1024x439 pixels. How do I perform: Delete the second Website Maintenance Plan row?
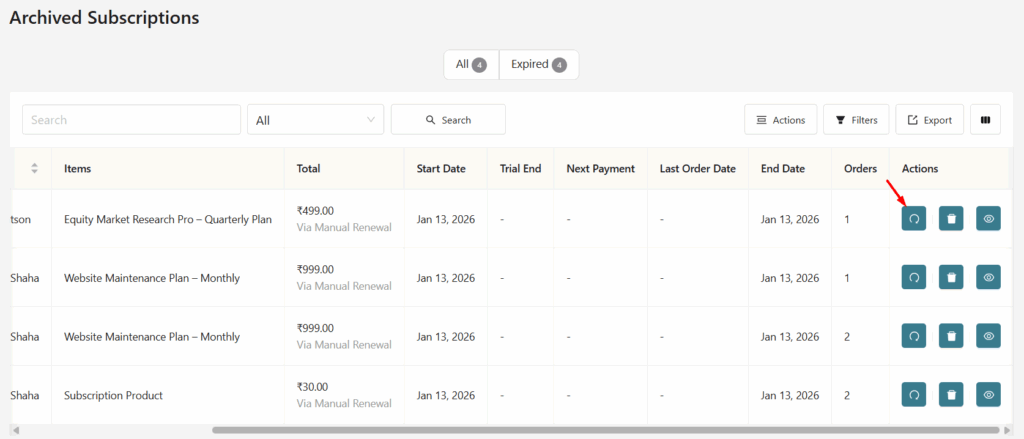point(951,336)
